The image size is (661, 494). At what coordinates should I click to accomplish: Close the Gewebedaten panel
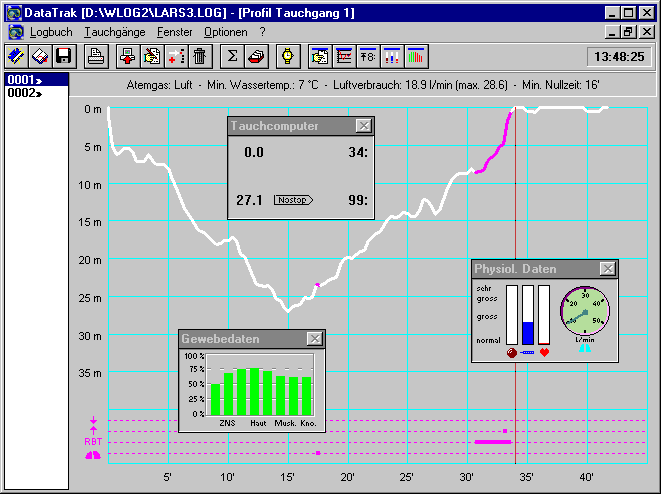point(314,339)
